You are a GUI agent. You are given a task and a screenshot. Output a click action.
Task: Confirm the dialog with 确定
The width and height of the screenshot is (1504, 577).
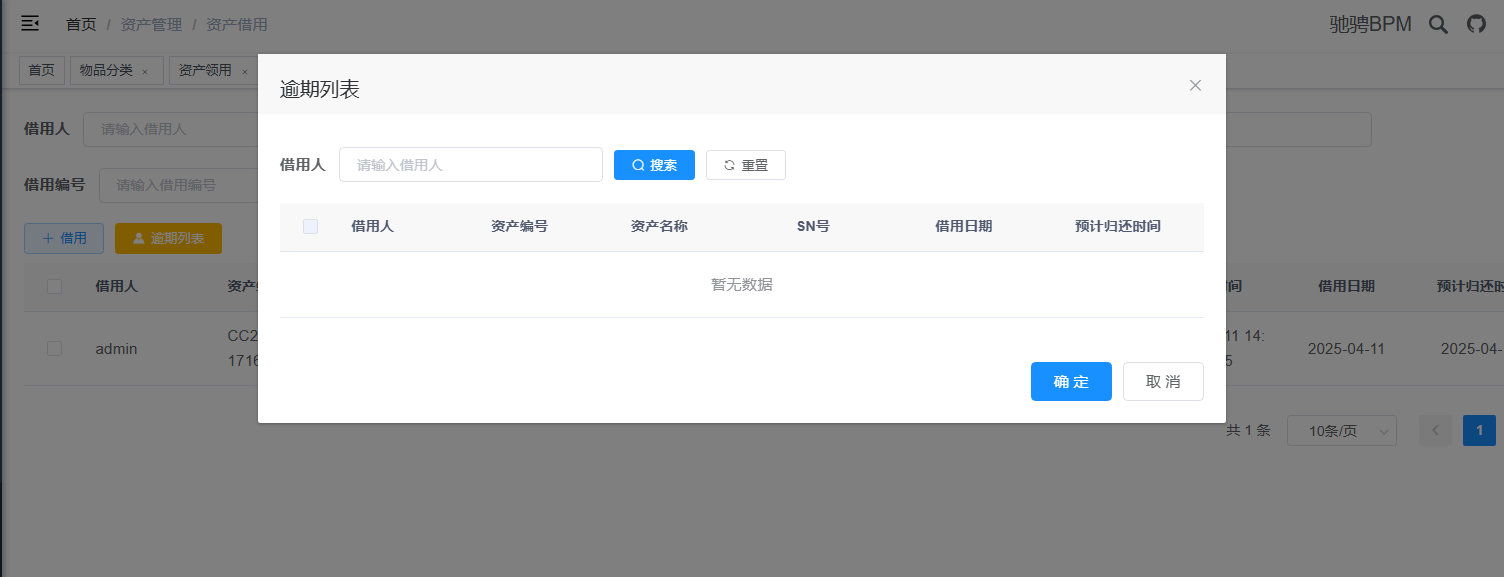pyautogui.click(x=1071, y=381)
